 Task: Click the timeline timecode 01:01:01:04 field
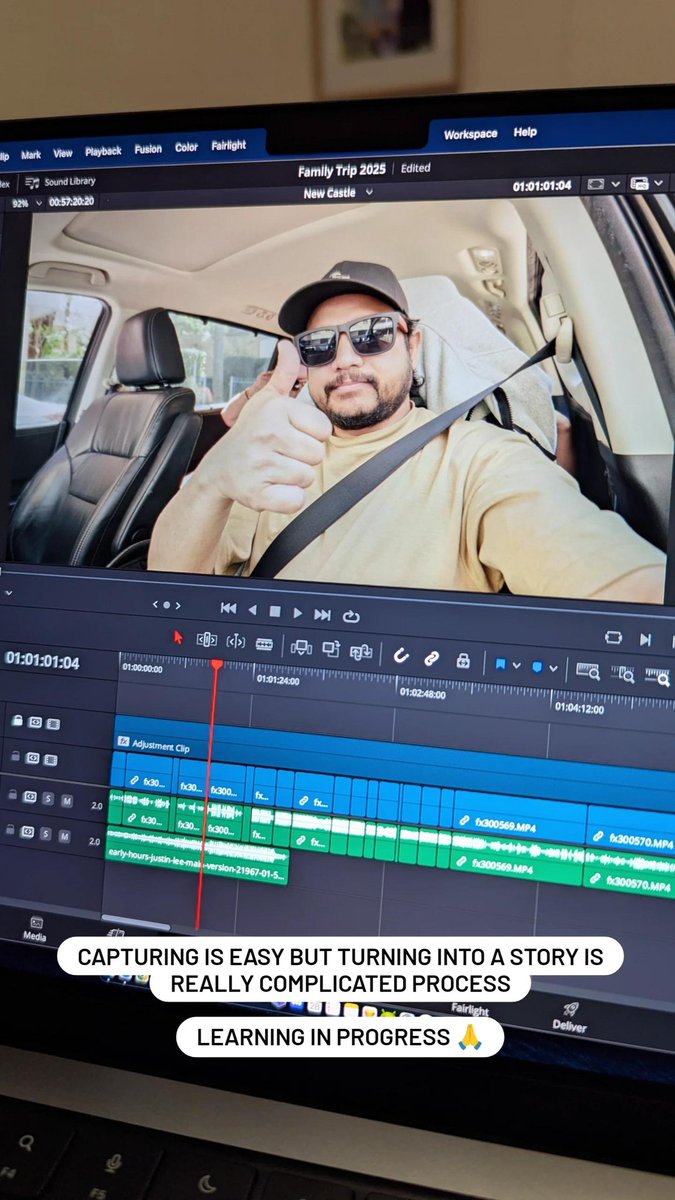tap(42, 660)
